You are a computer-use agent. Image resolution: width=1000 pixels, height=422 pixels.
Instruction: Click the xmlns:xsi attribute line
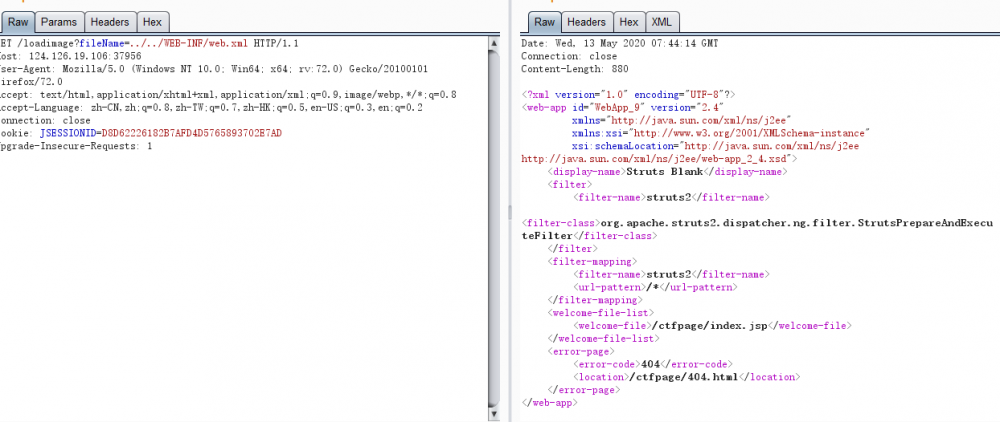pyautogui.click(x=721, y=133)
